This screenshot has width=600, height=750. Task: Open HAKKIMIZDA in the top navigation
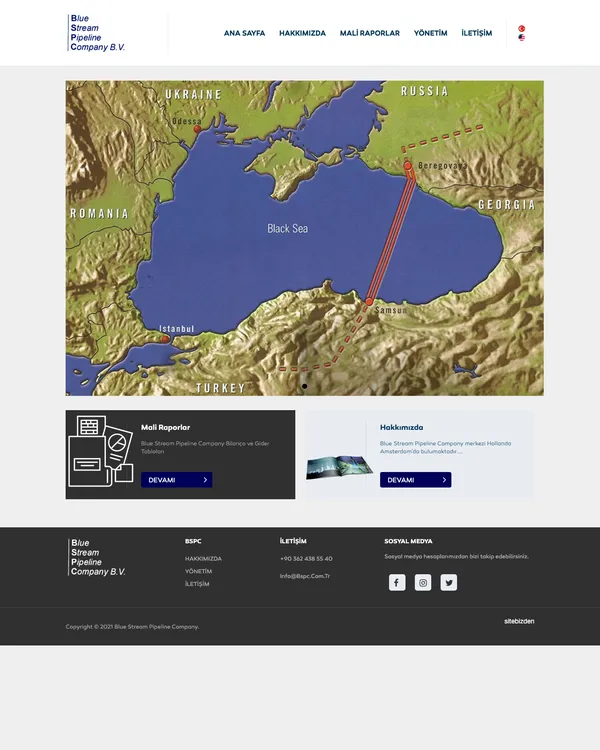pyautogui.click(x=302, y=33)
